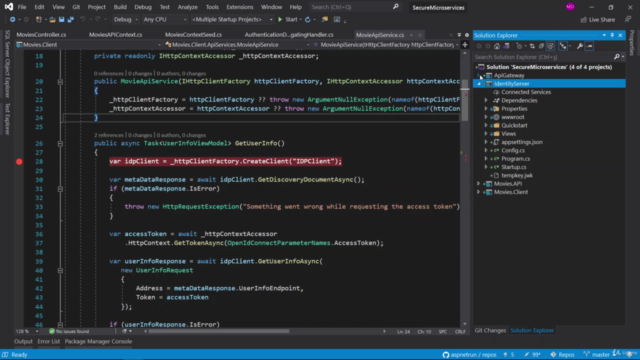Click Pending Changes Filter icon in Solution Explorer
This screenshot has width=640, height=360.
click(519, 46)
